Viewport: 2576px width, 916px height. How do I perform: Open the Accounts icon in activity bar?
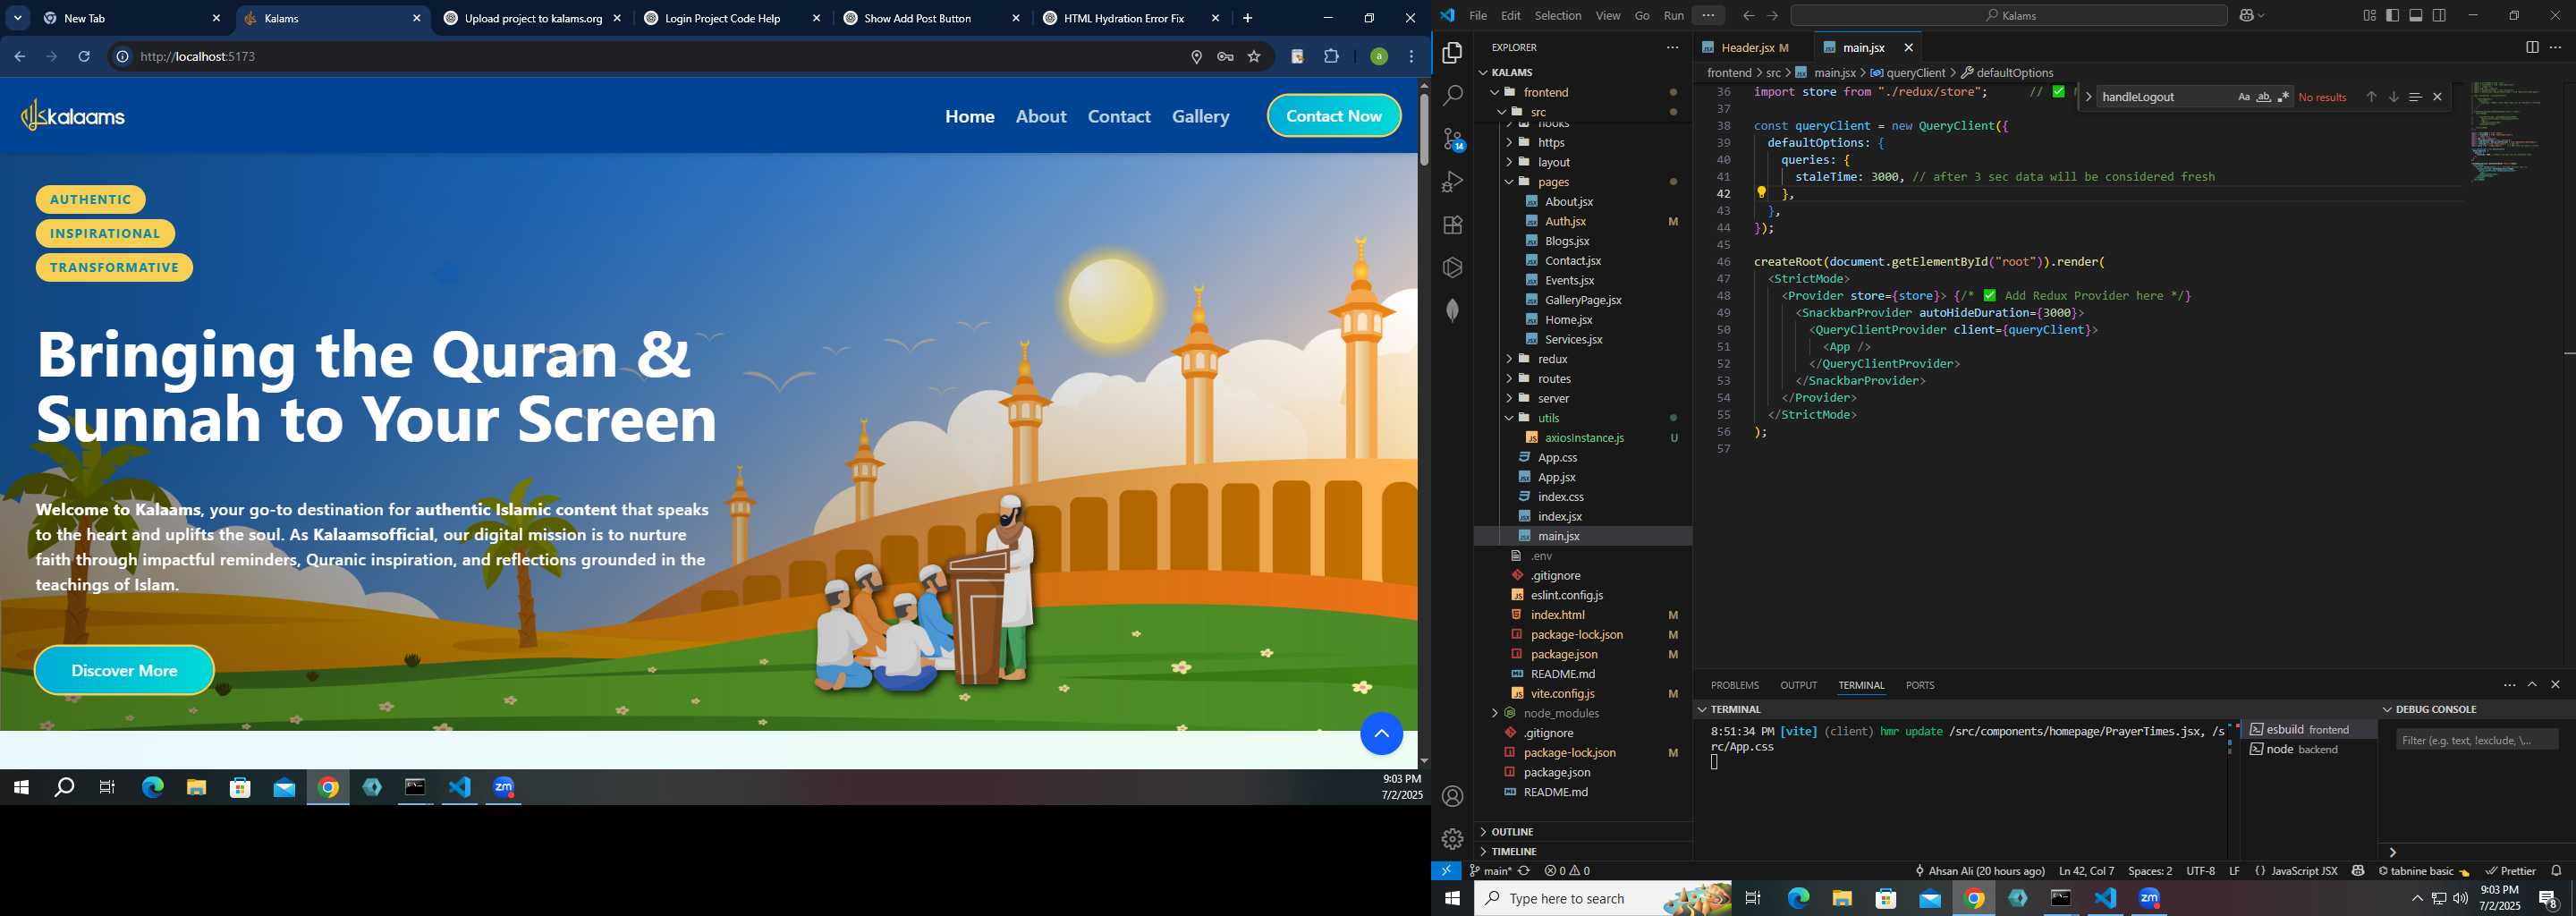(x=1452, y=796)
